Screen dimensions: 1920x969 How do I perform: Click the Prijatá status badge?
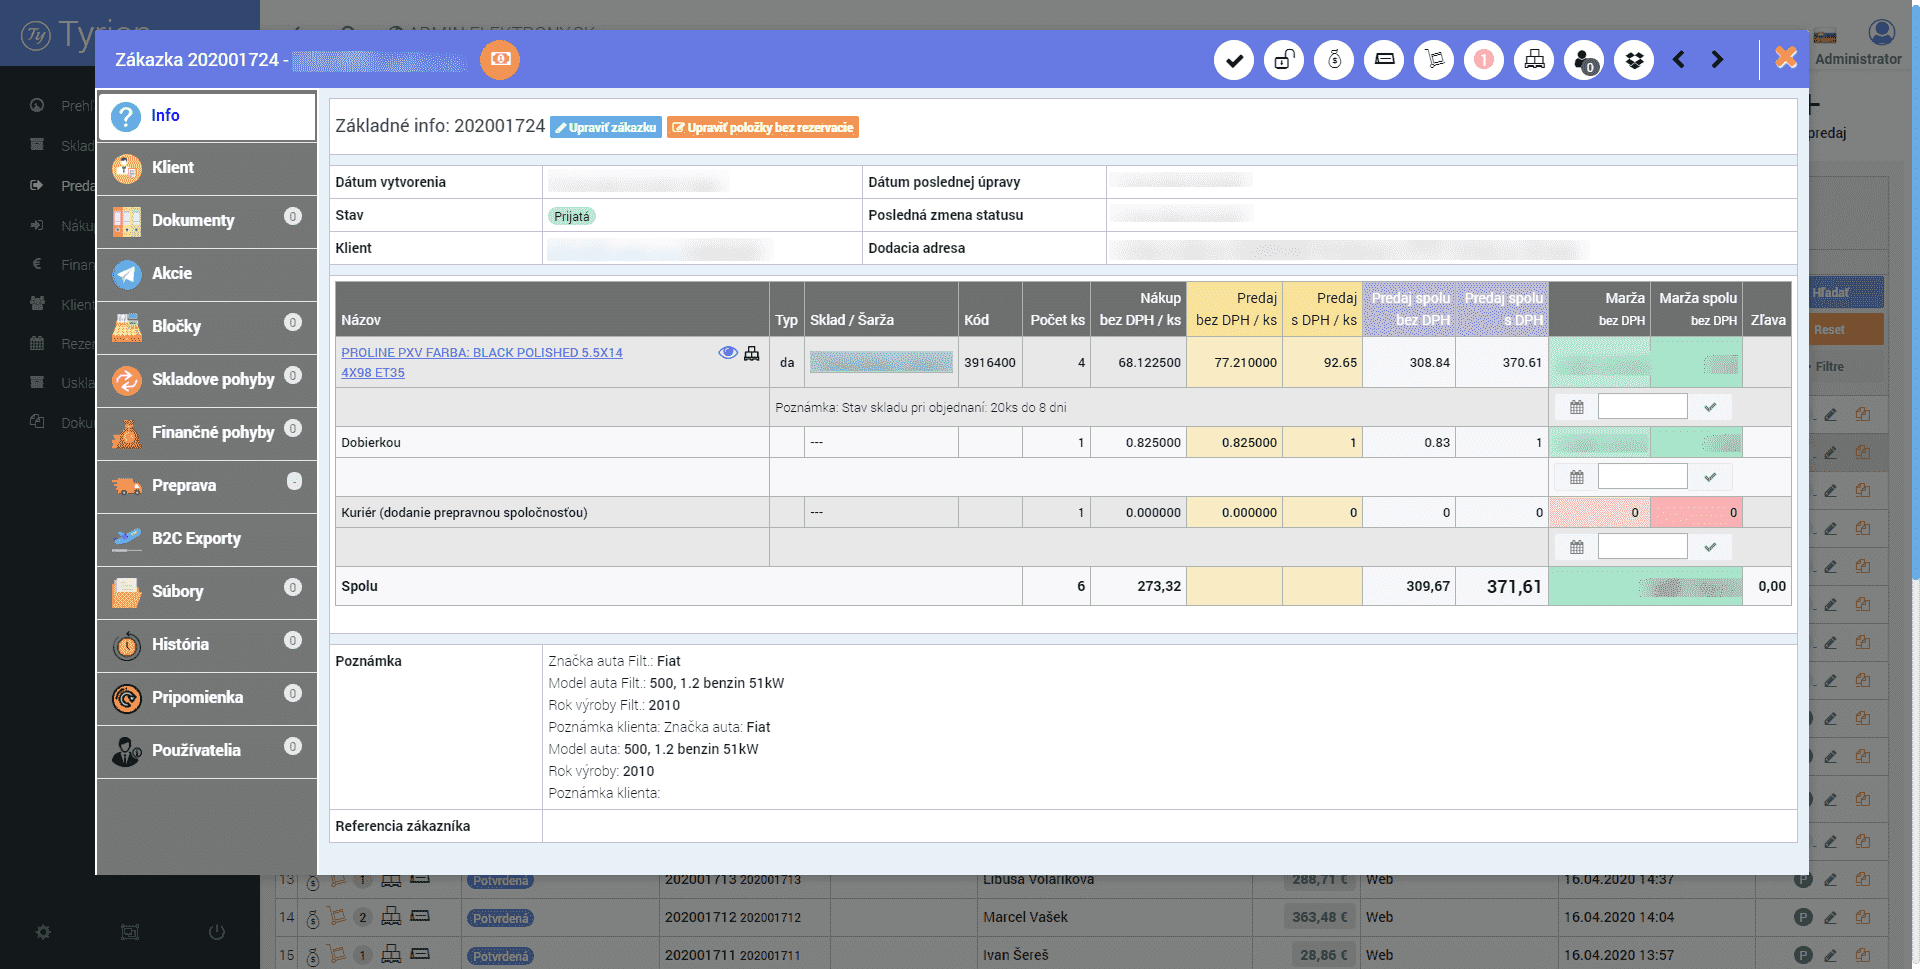pos(572,216)
